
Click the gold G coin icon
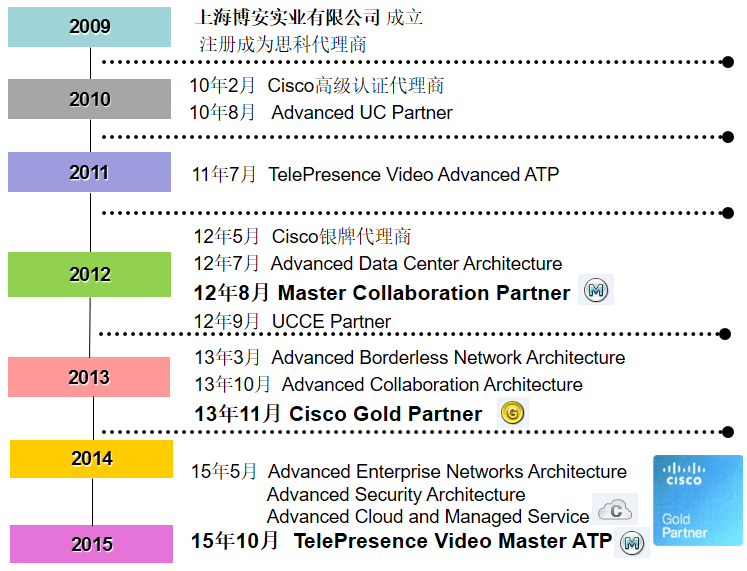(513, 412)
